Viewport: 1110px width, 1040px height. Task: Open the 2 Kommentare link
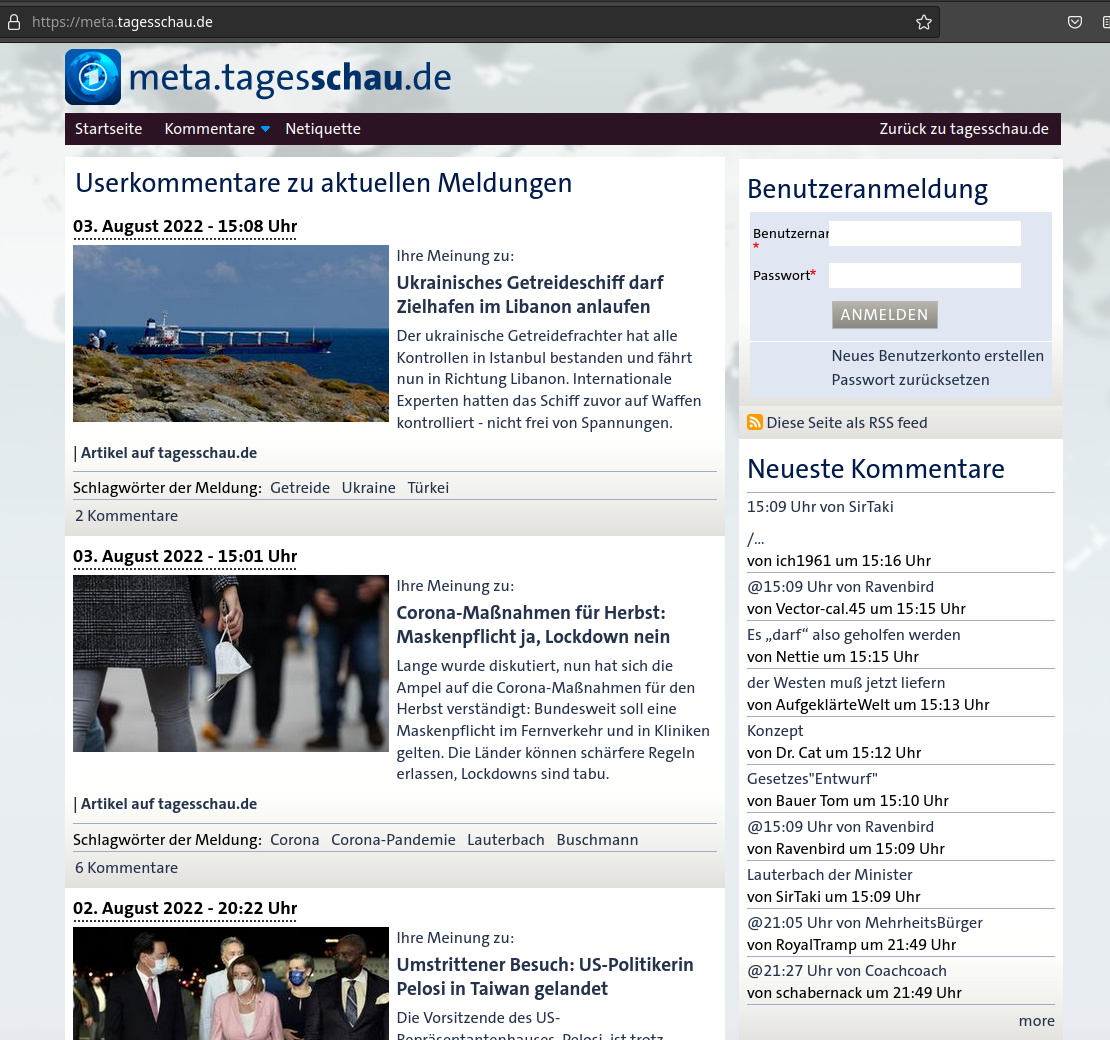[x=126, y=516]
